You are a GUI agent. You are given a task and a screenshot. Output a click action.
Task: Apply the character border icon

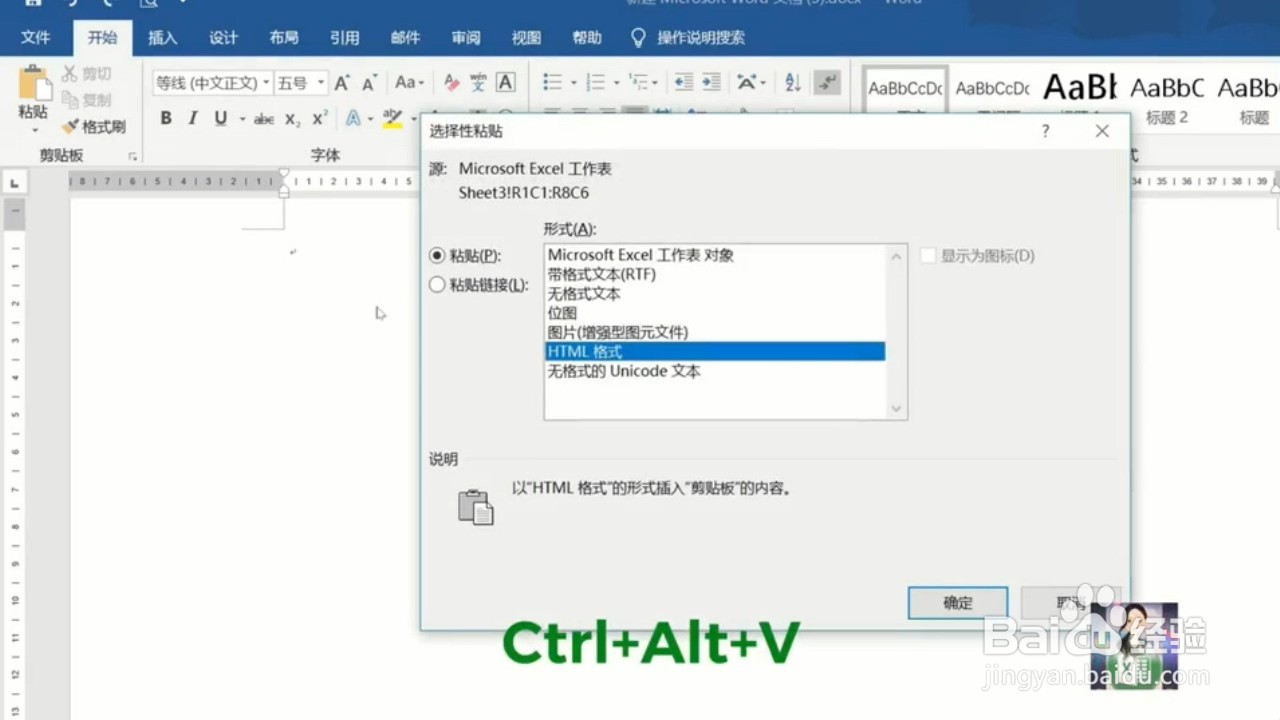(x=506, y=83)
